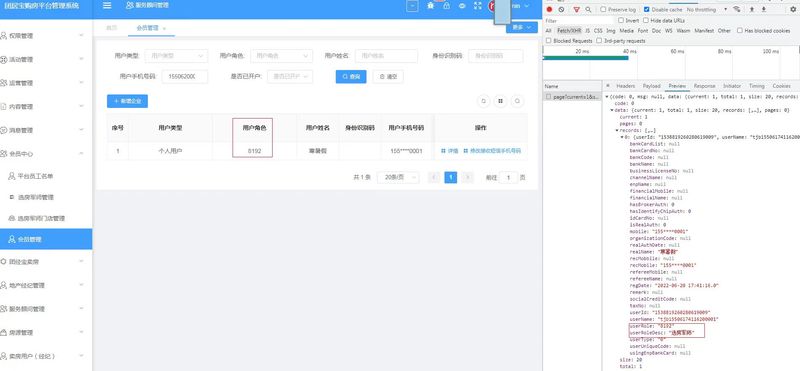This screenshot has height=371, width=800.
Task: Open DevTools network settings gear
Action: (x=794, y=9)
